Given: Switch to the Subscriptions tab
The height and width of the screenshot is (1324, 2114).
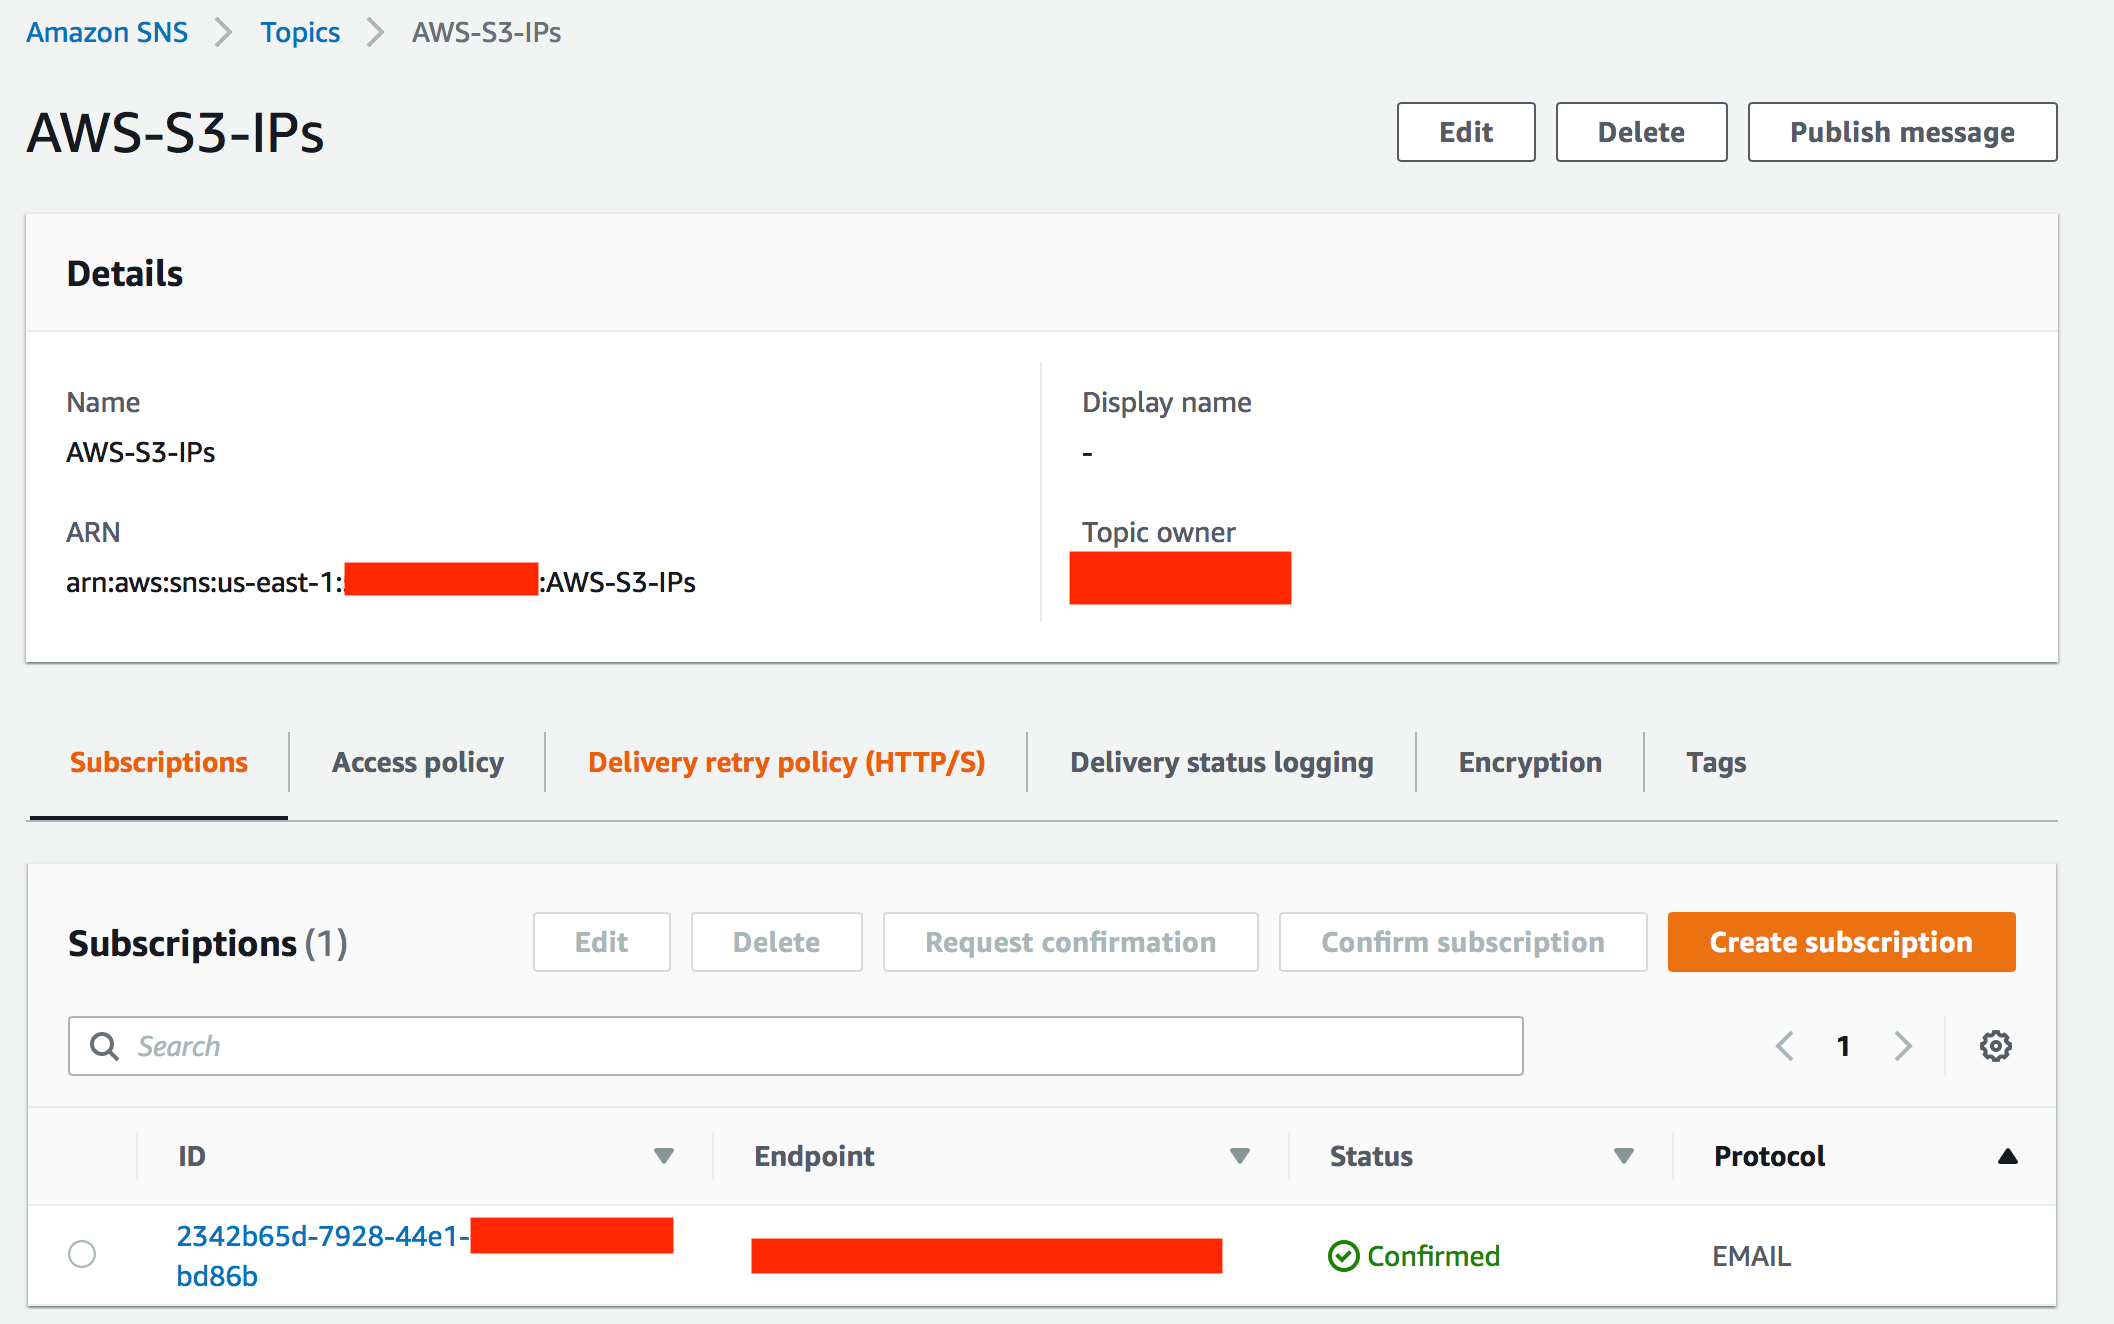Looking at the screenshot, I should (159, 762).
